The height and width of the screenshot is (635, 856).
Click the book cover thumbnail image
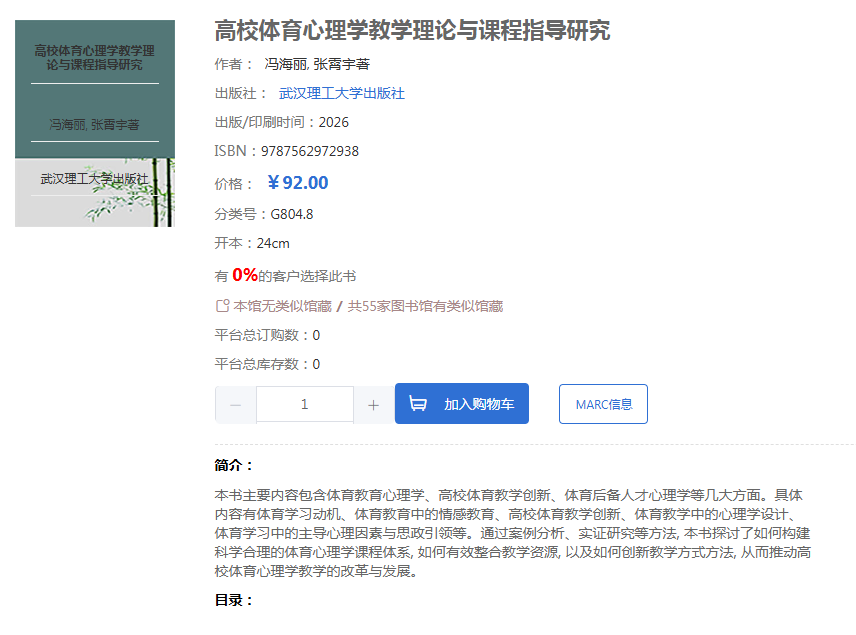tap(95, 123)
